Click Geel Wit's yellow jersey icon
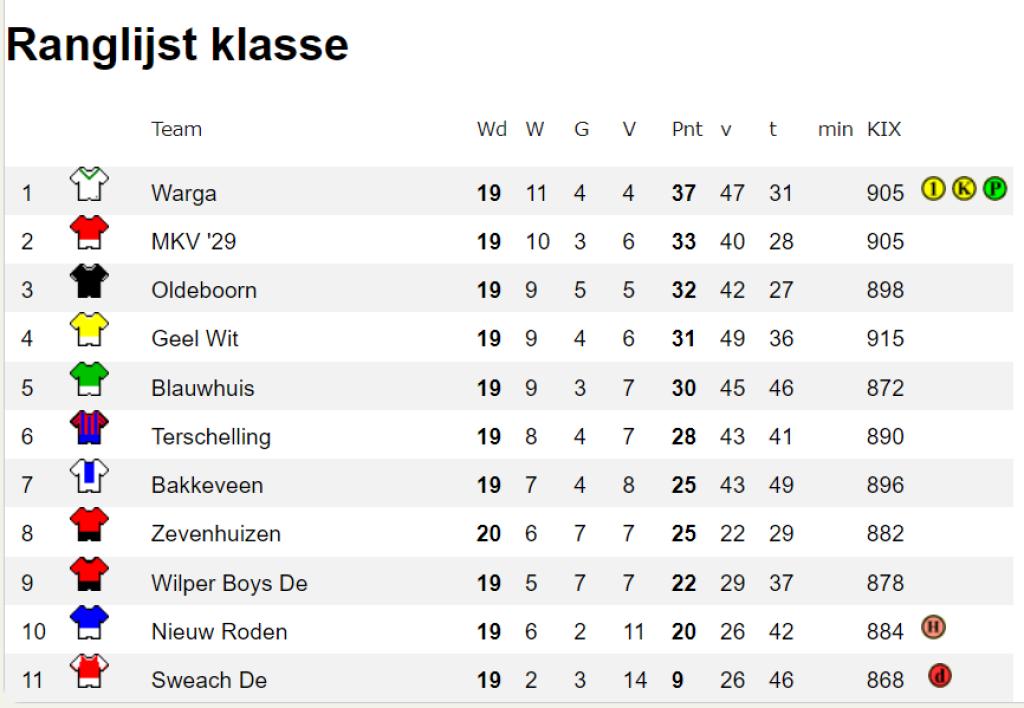Screen dimensions: 1024x708 tap(89, 329)
